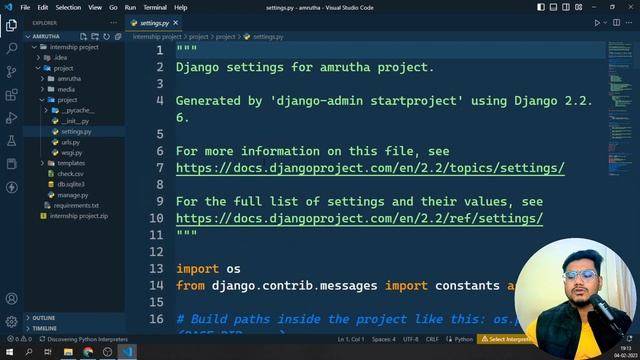Open the Manage gear icon
640x360 pixels.
[x=11, y=322]
